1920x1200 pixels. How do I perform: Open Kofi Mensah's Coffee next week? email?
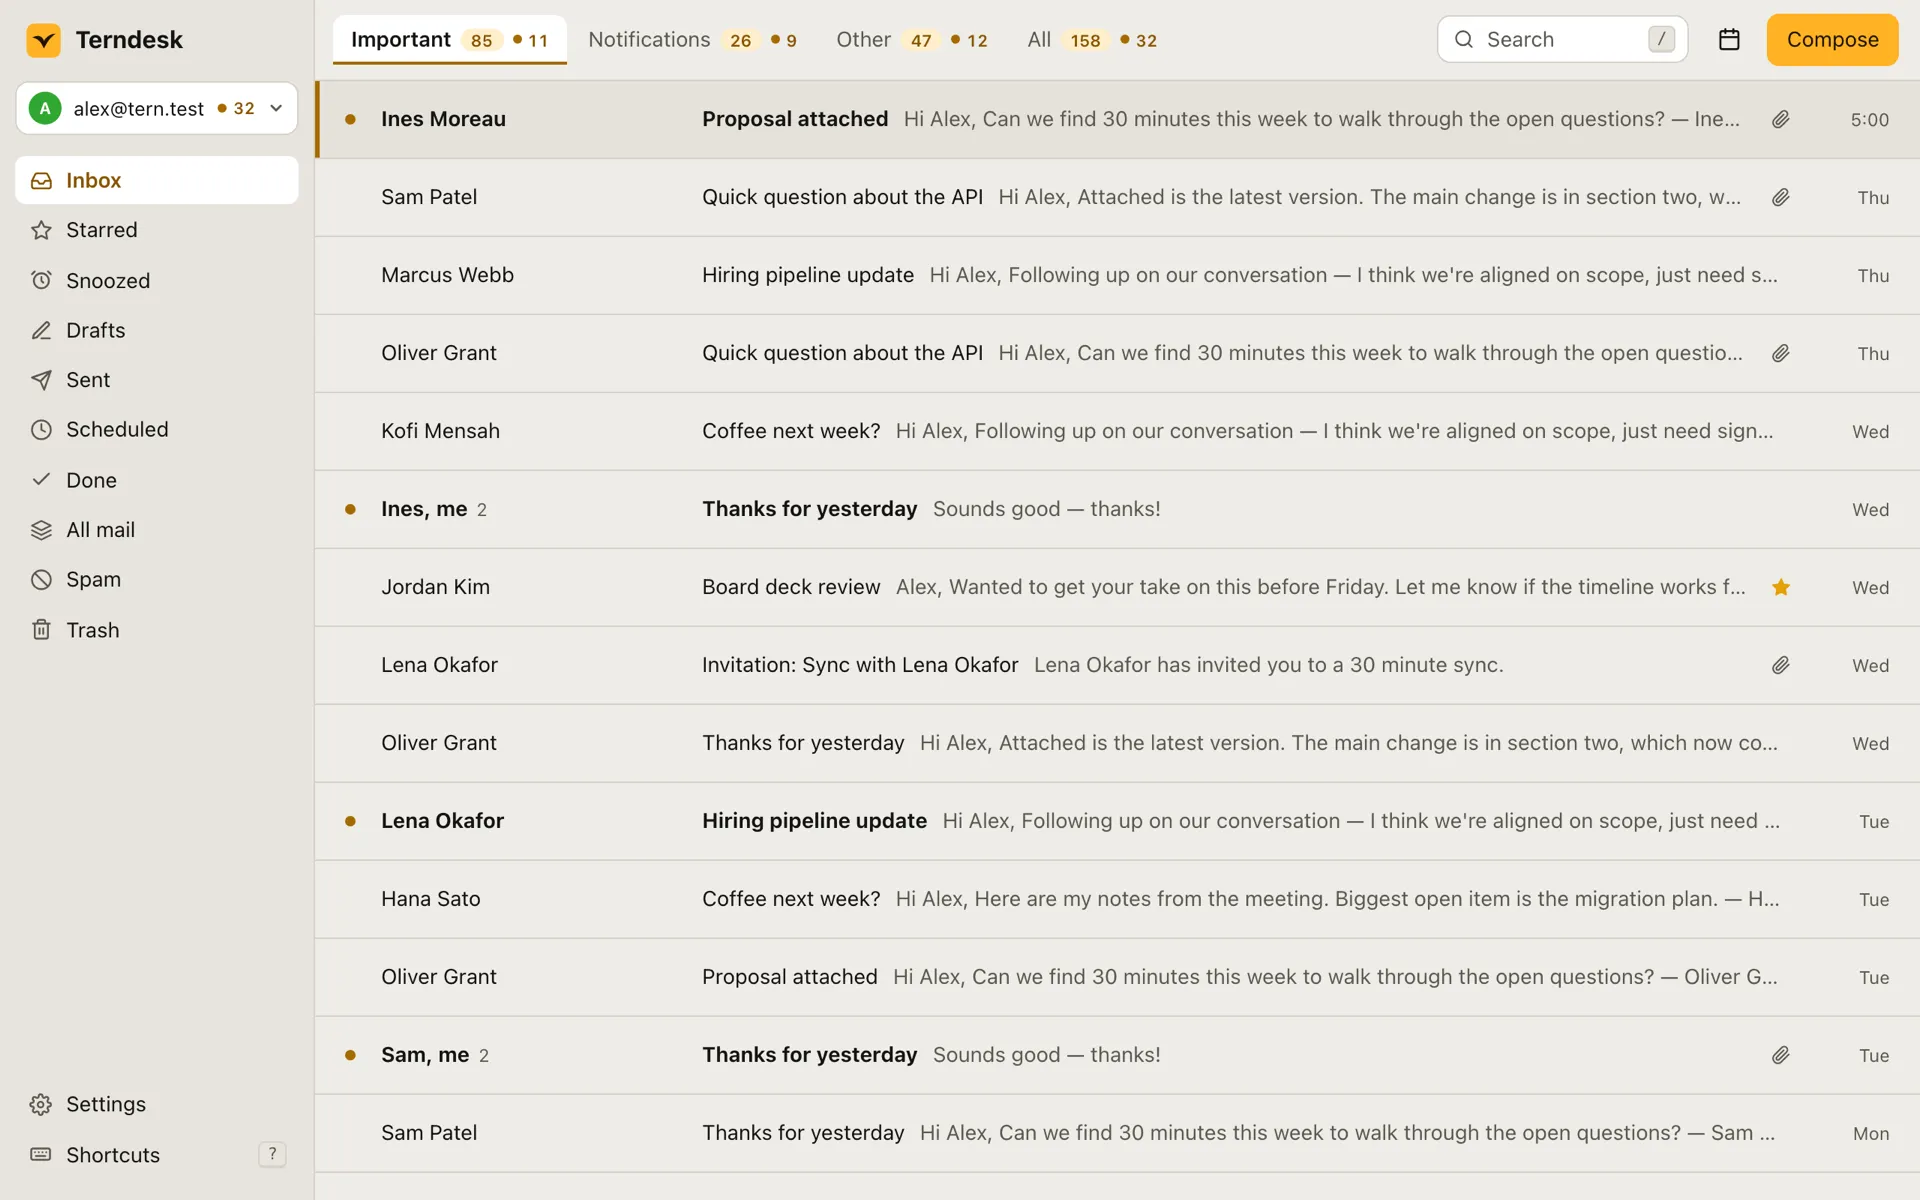(x=1118, y=432)
